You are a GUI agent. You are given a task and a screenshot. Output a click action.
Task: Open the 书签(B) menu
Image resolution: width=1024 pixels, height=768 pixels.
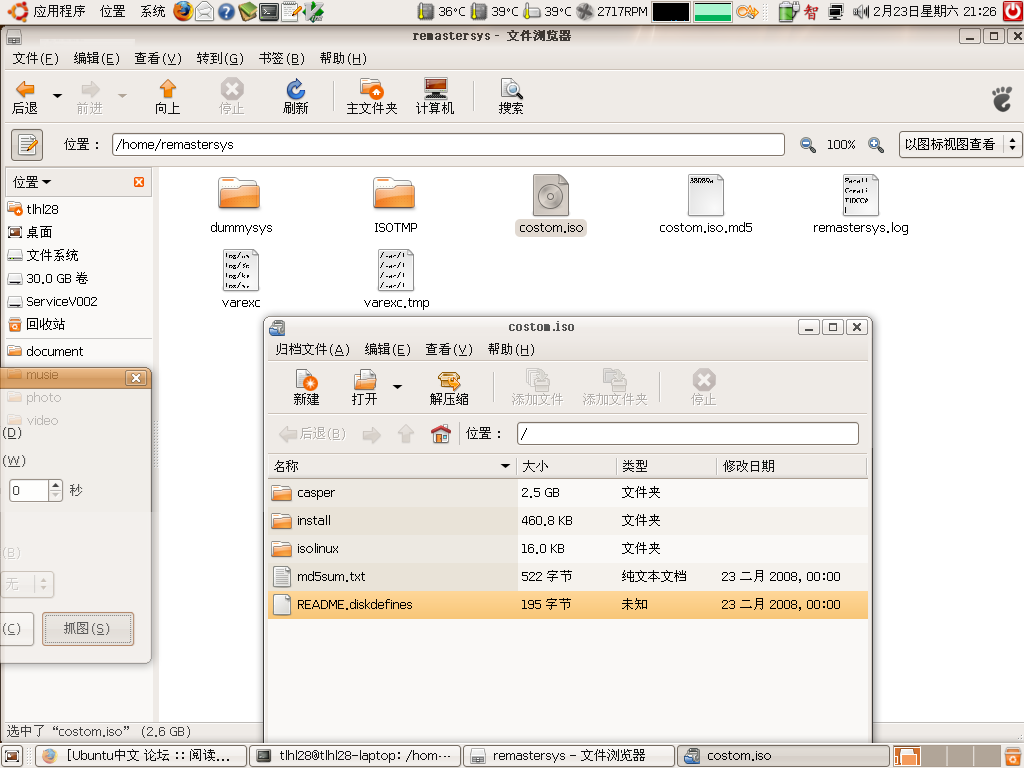coord(281,59)
